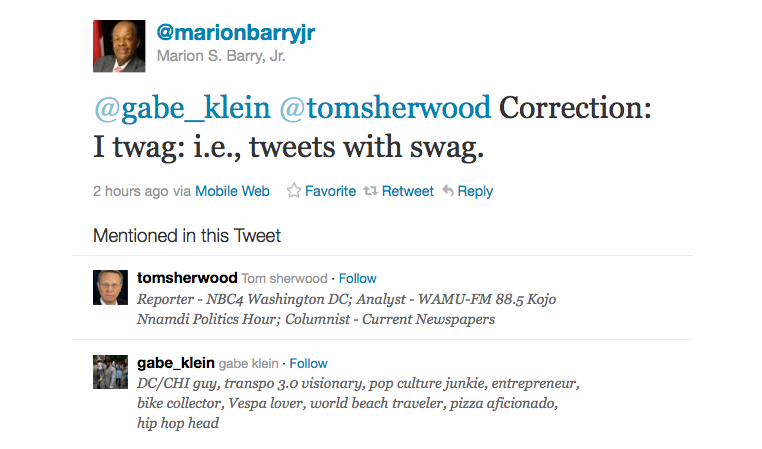The width and height of the screenshot is (762, 449).
Task: Reply to the tweet via Reply label
Action: [x=475, y=191]
